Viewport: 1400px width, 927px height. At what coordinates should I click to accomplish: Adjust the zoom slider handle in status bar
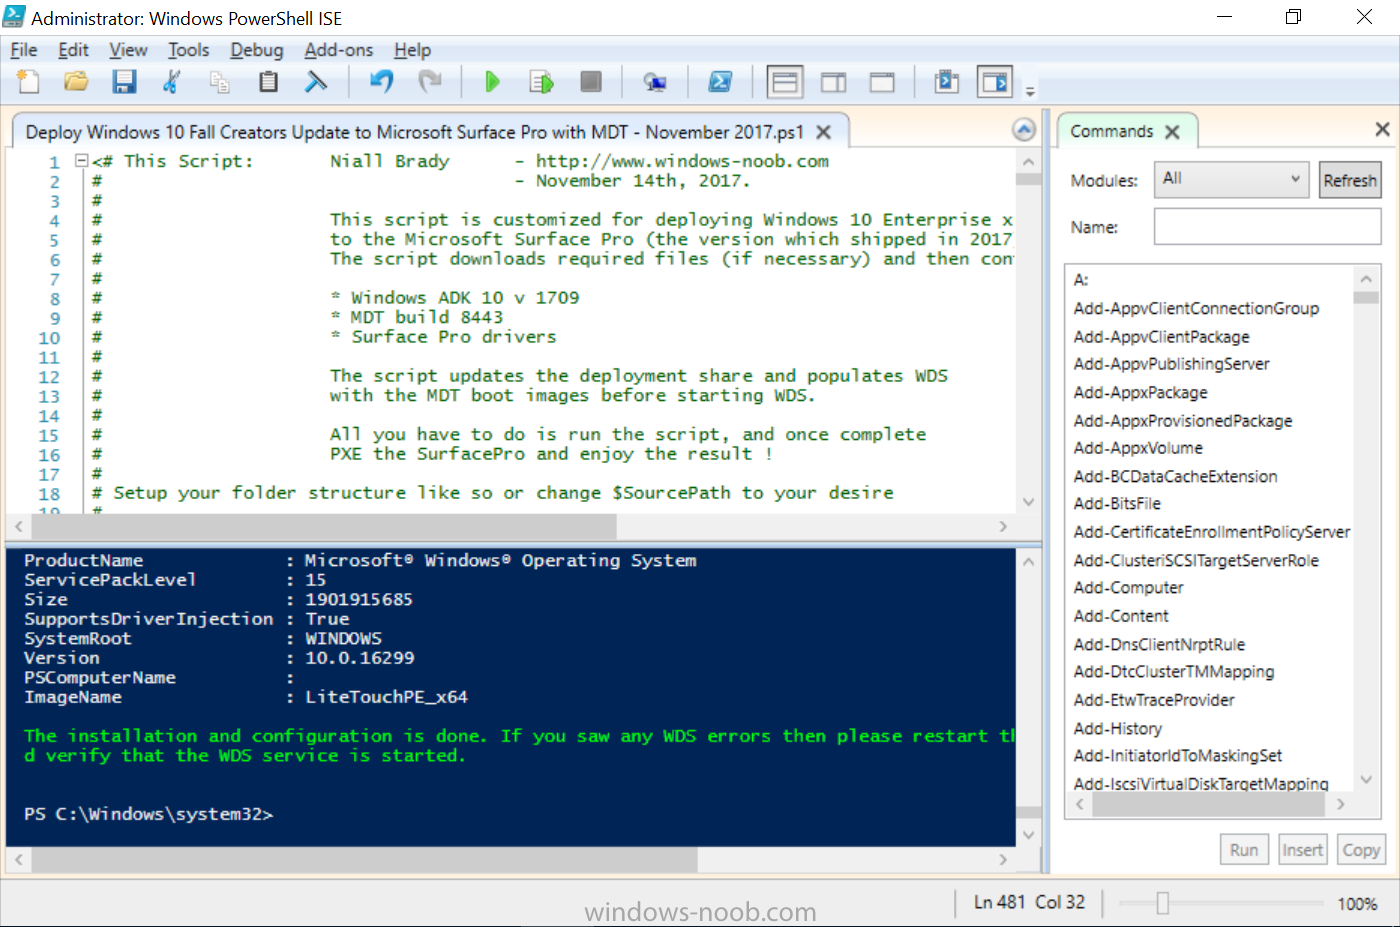point(1162,903)
